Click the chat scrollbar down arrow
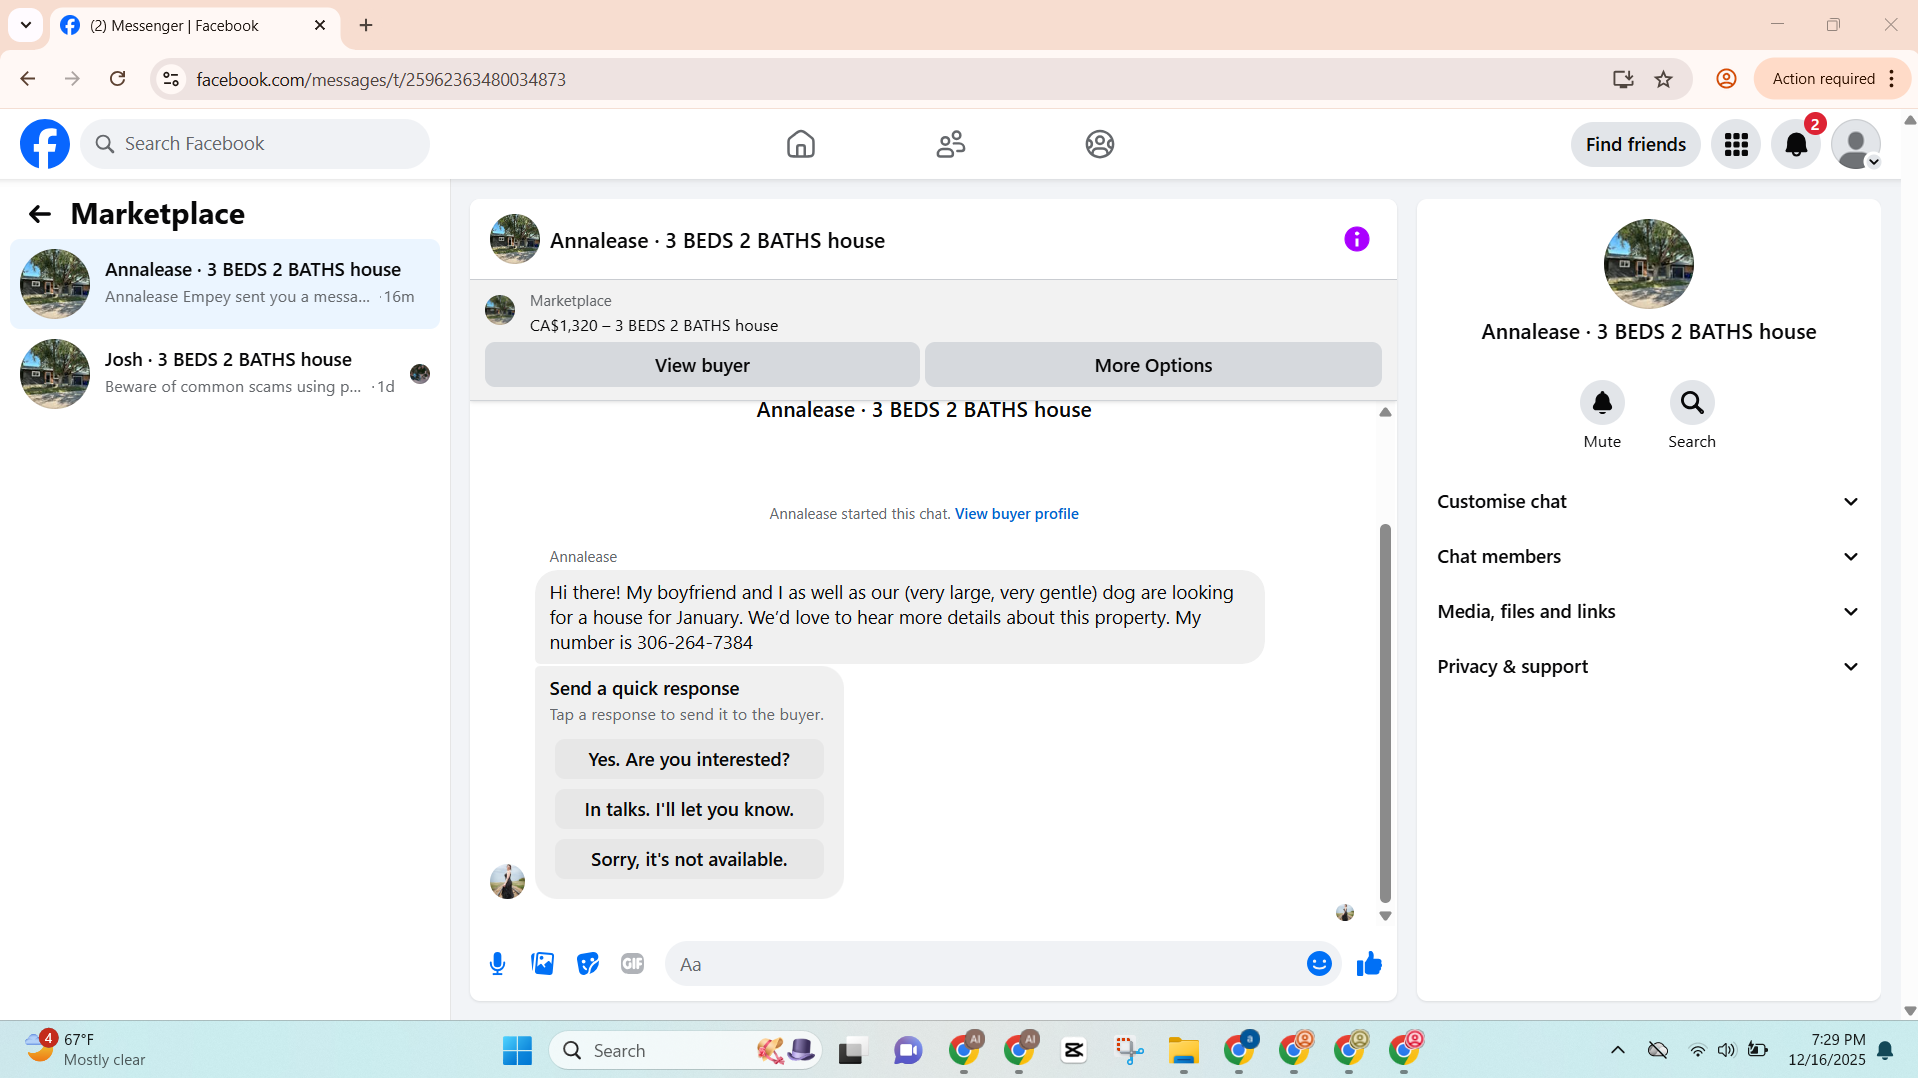The image size is (1918, 1078). click(x=1385, y=916)
